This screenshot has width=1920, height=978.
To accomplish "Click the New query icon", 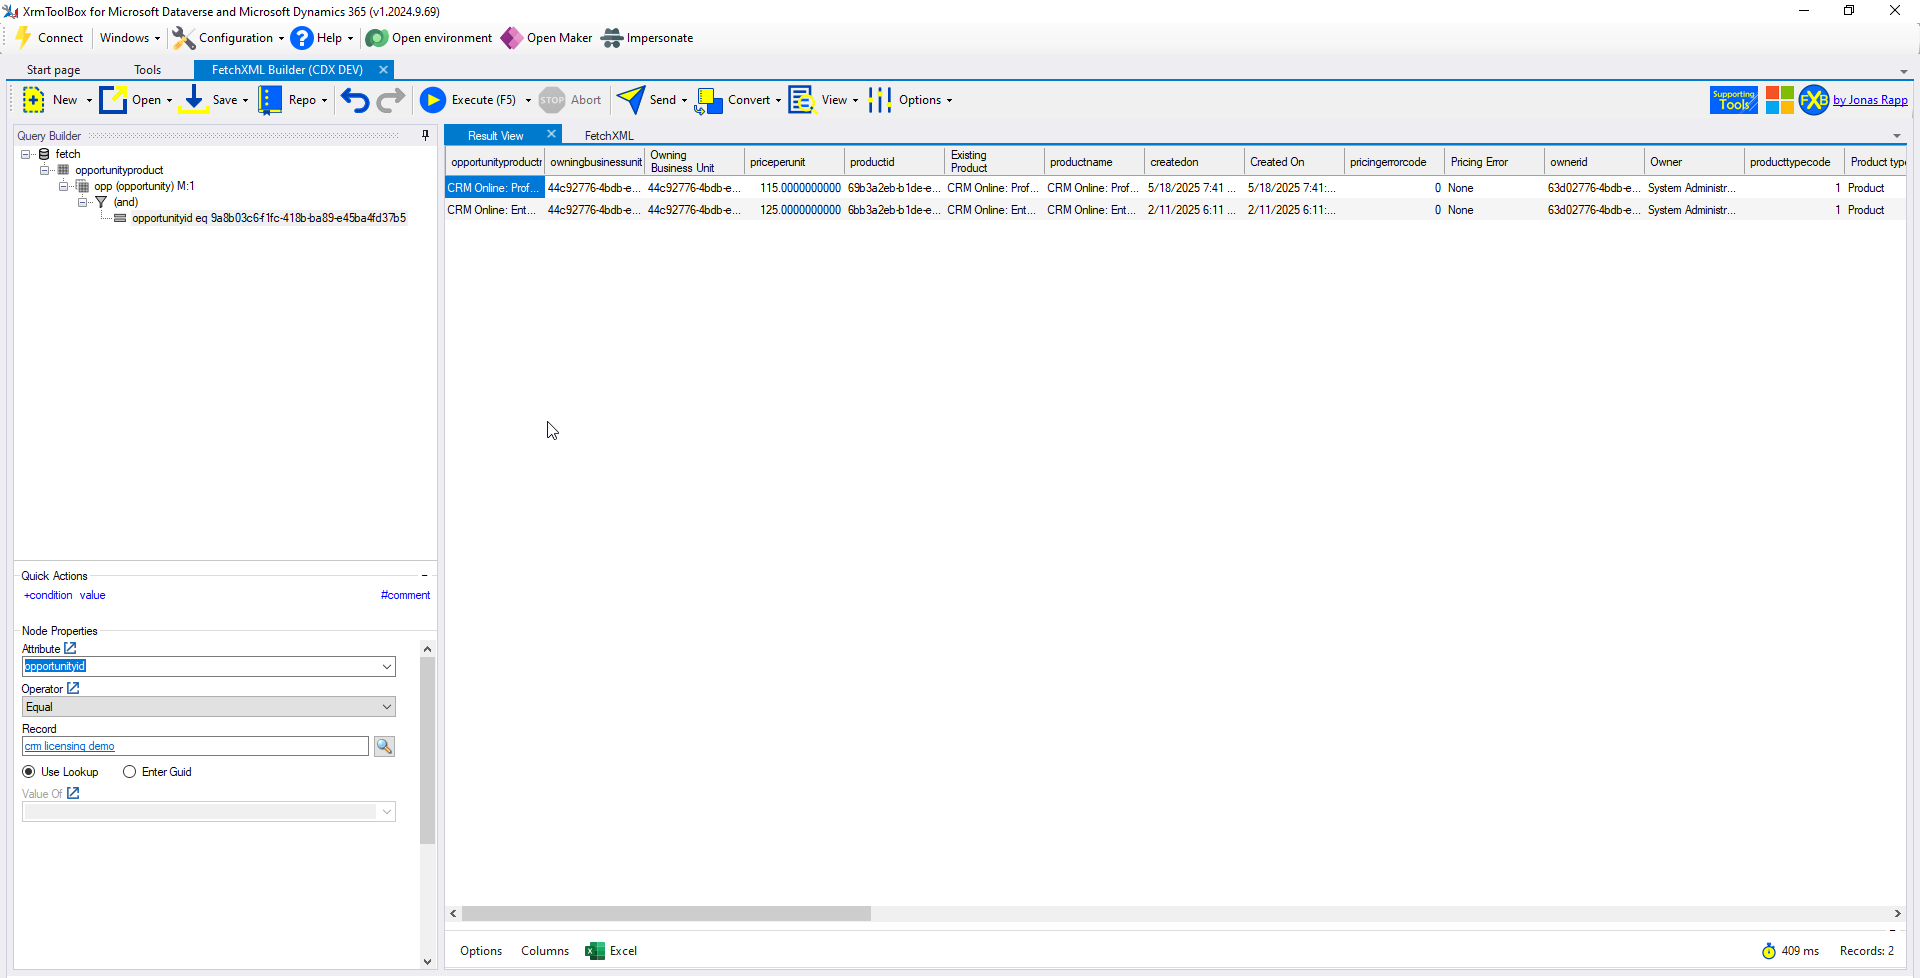I will [34, 100].
